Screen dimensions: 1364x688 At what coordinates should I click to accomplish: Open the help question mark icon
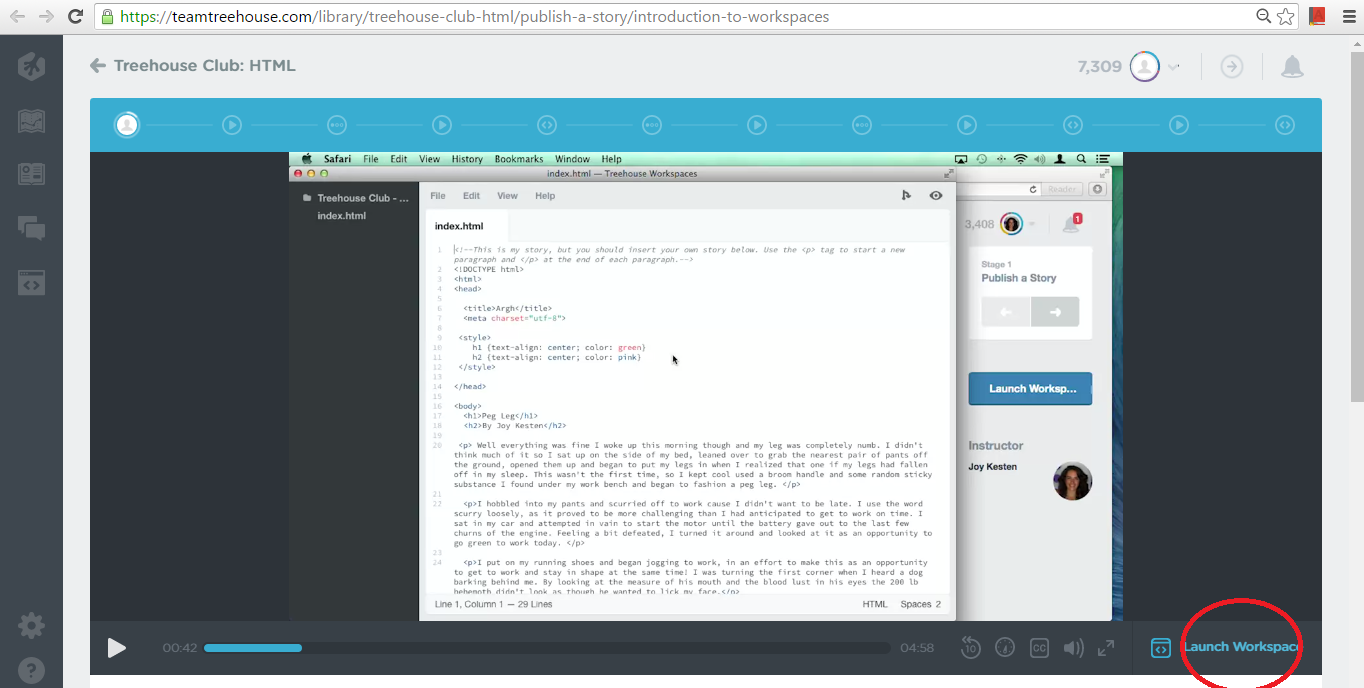(31, 670)
